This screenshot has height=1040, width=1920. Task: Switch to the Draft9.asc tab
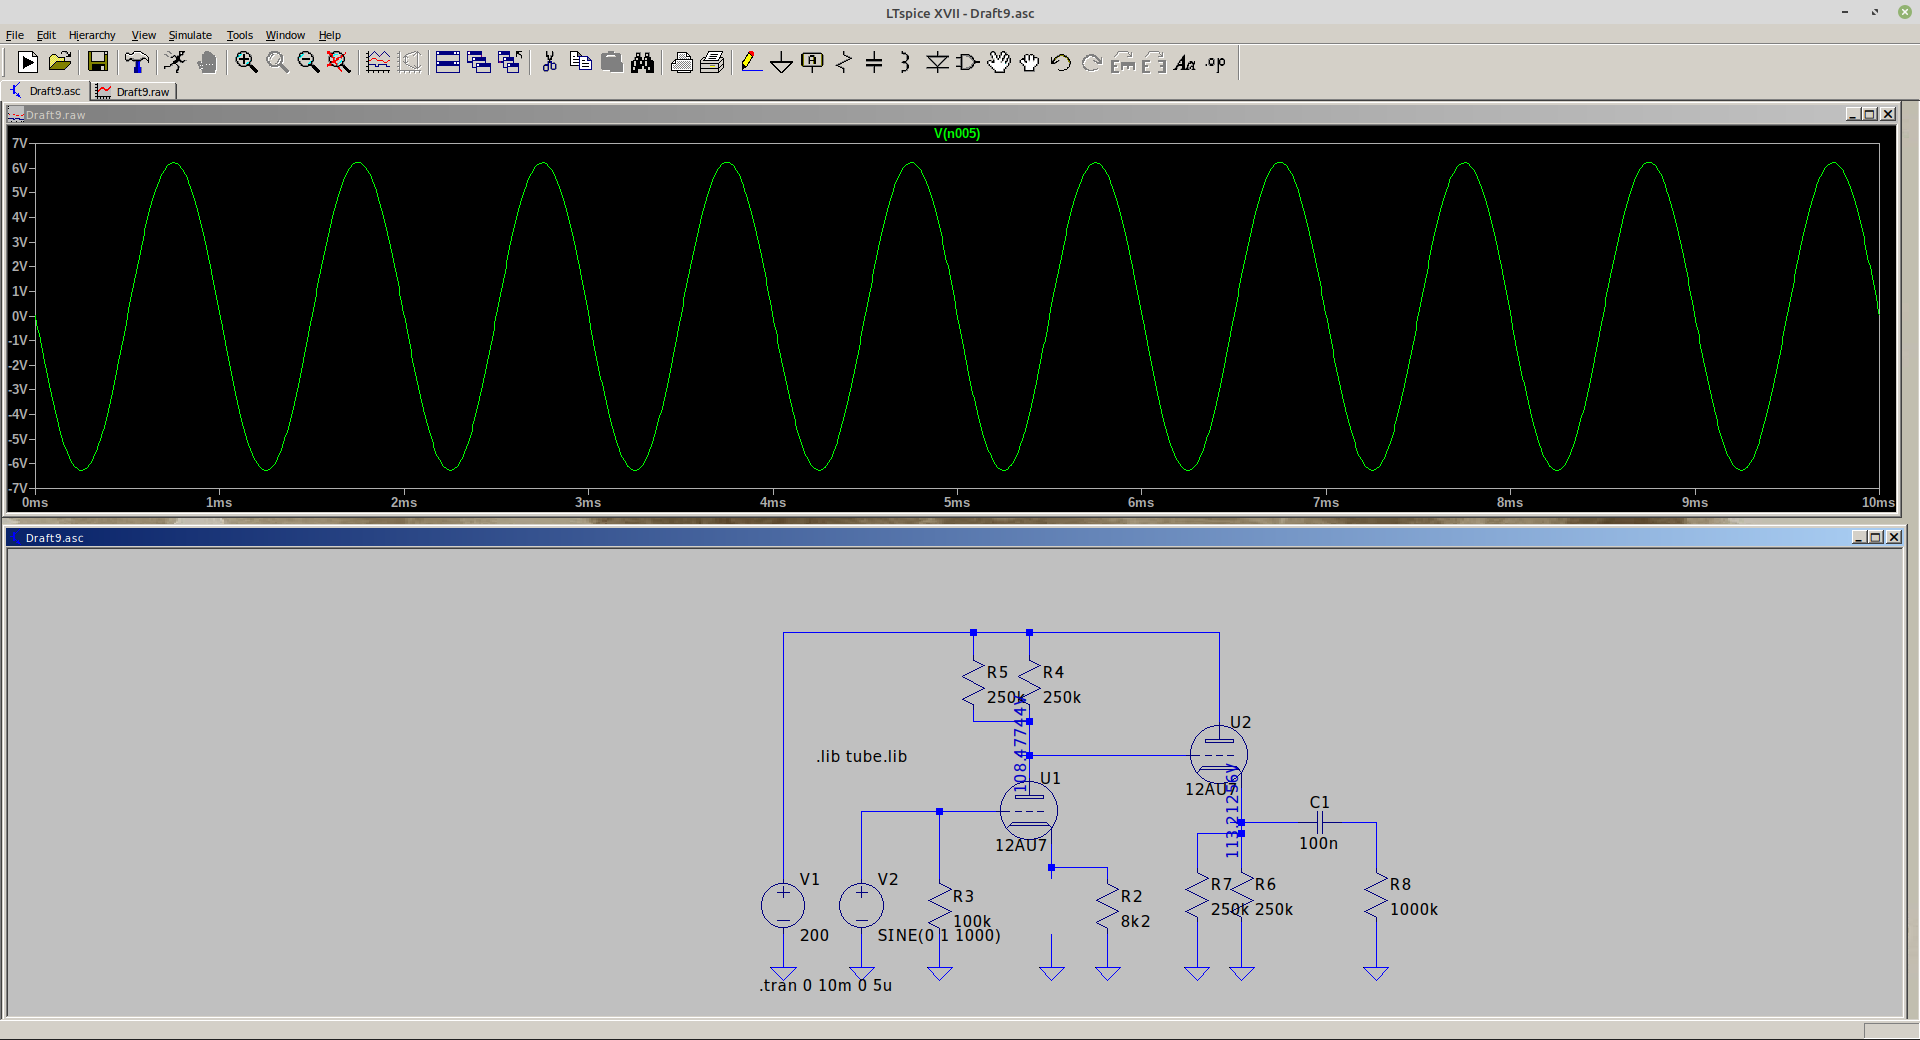tap(46, 91)
